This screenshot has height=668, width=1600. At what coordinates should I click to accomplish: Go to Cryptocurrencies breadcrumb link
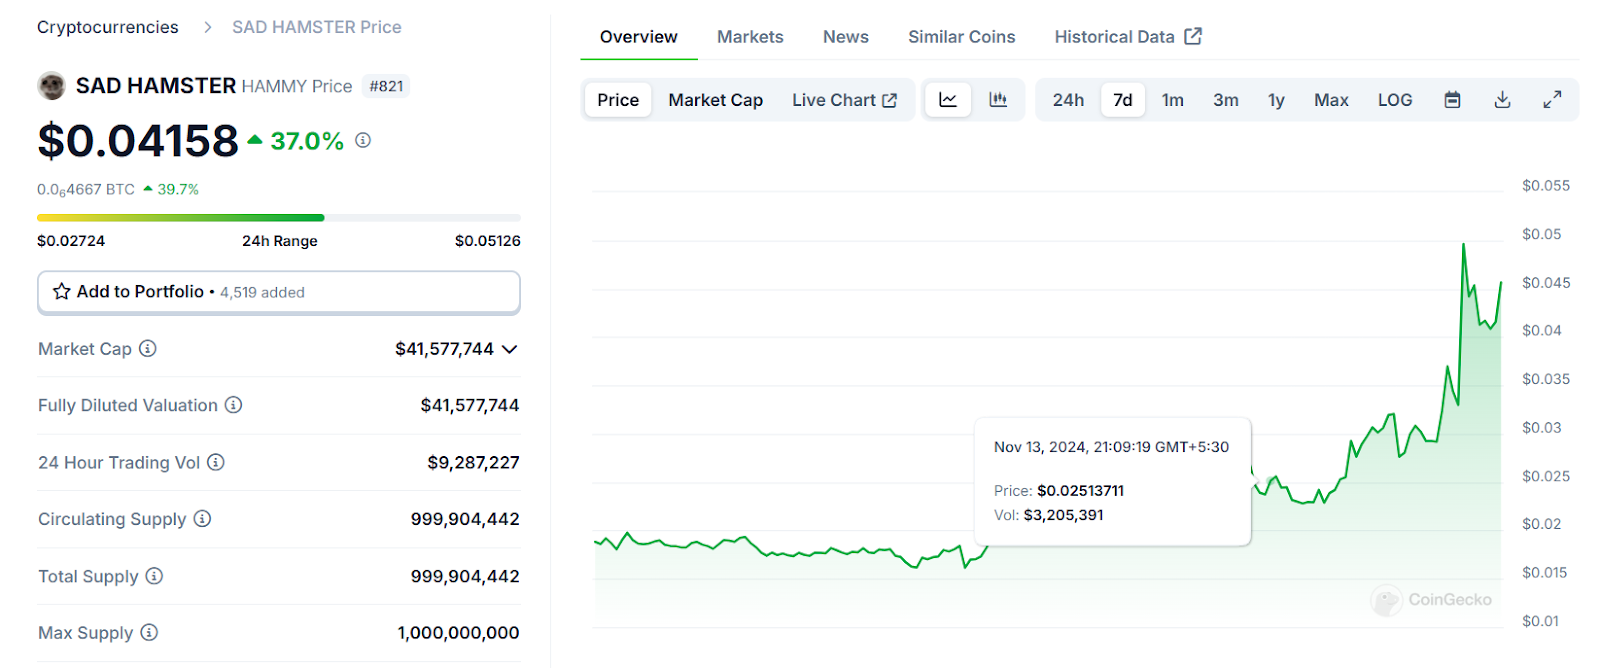pos(108,27)
